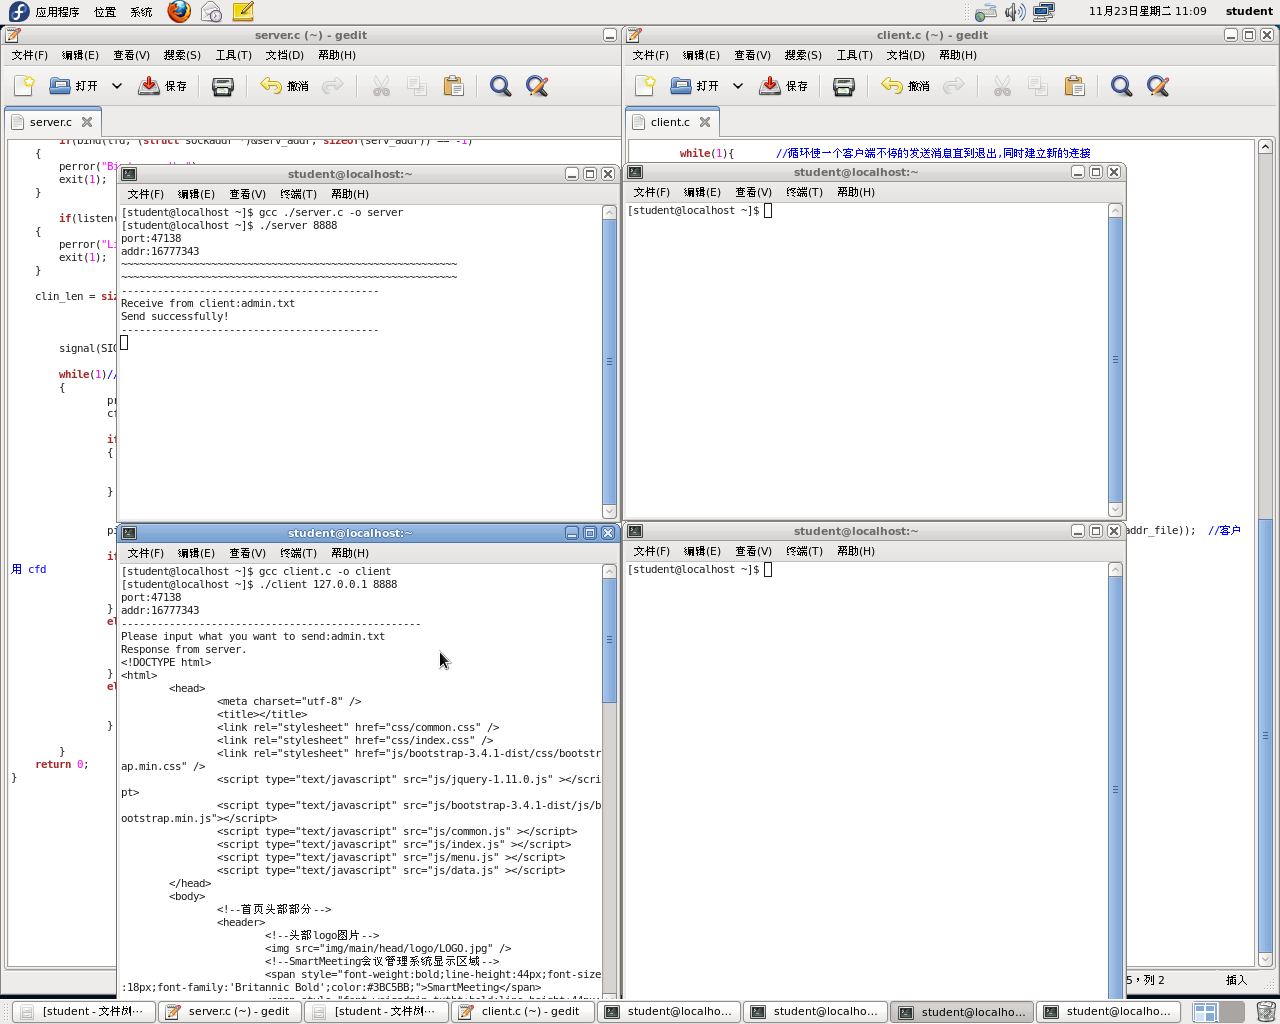
Task: Open the 搜索(S) menu in server.c gedit
Action: point(182,55)
